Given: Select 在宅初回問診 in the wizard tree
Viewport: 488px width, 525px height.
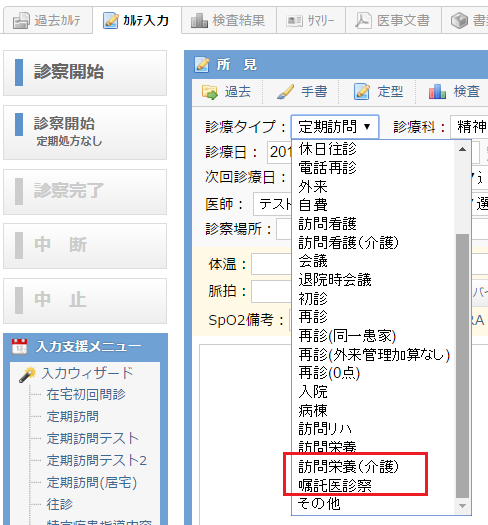Looking at the screenshot, I should (86, 394).
